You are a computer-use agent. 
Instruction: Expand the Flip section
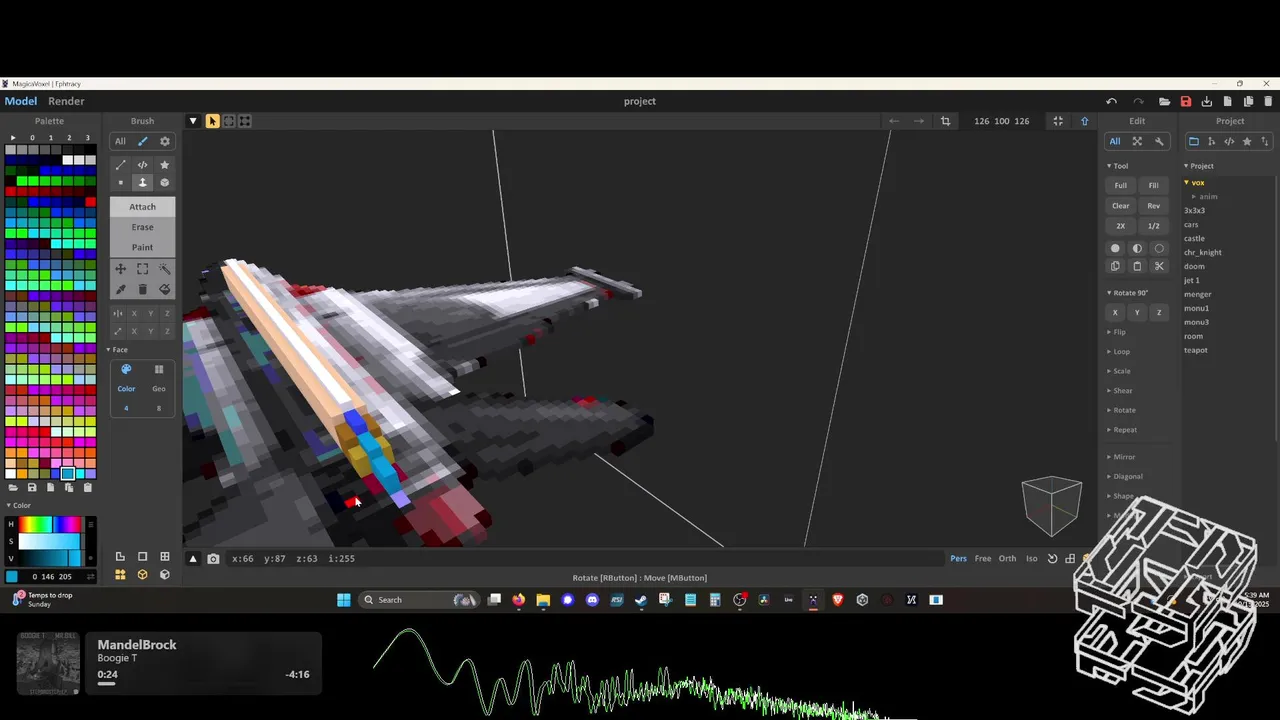pyautogui.click(x=1116, y=332)
